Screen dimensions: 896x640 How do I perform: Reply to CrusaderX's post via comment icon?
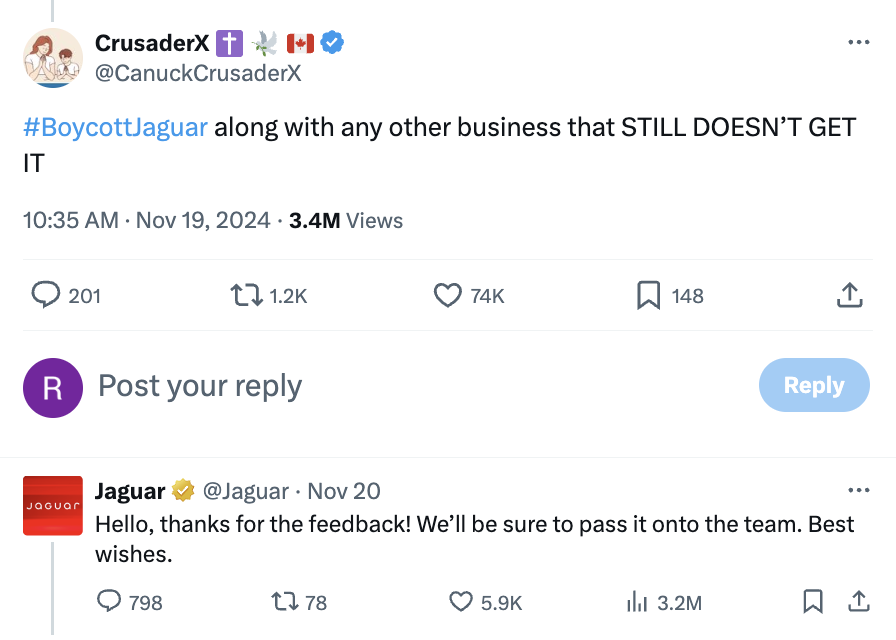coord(47,295)
